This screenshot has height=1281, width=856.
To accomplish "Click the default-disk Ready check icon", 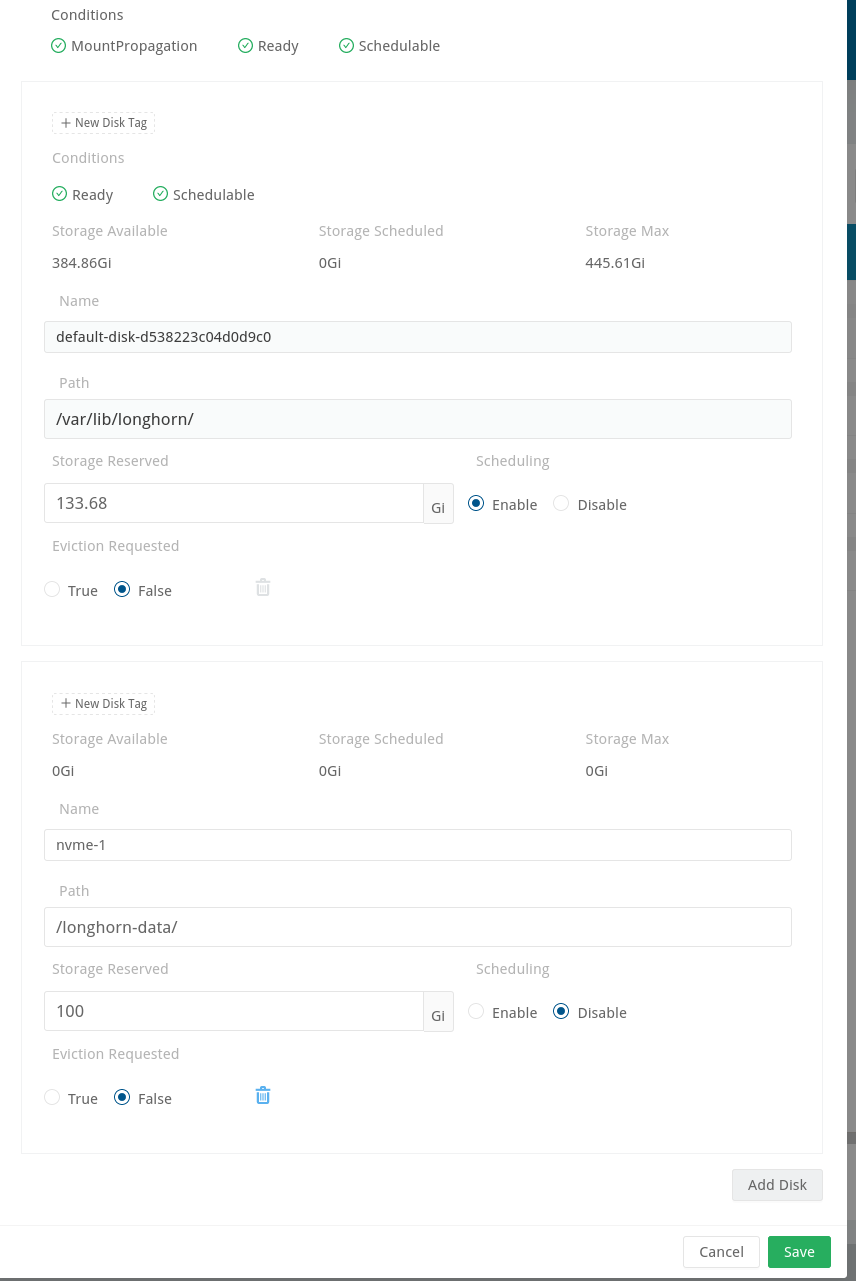I will (60, 194).
